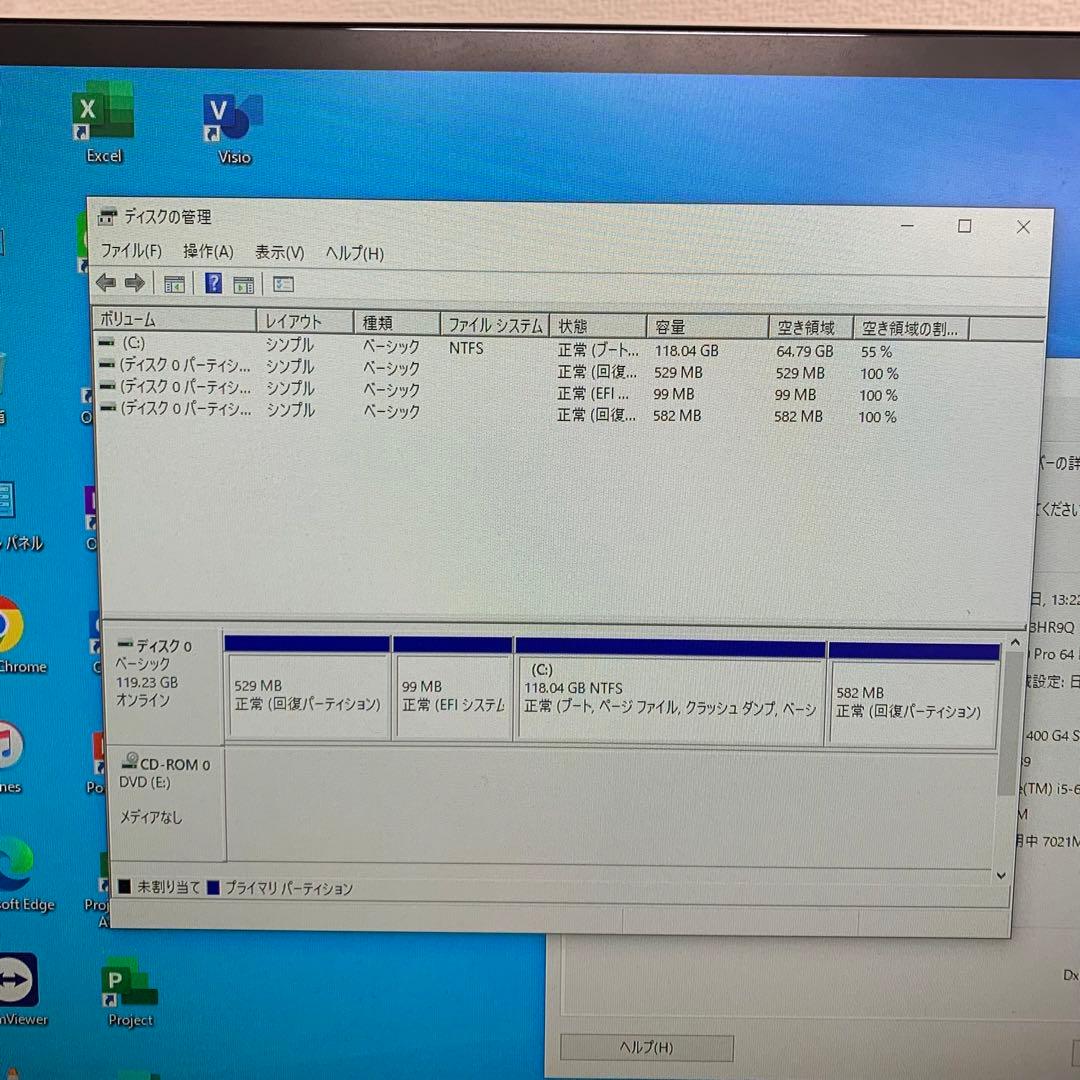
Task: Click the プライマリ パーティション legend color swatch
Action: pyautogui.click(x=213, y=887)
